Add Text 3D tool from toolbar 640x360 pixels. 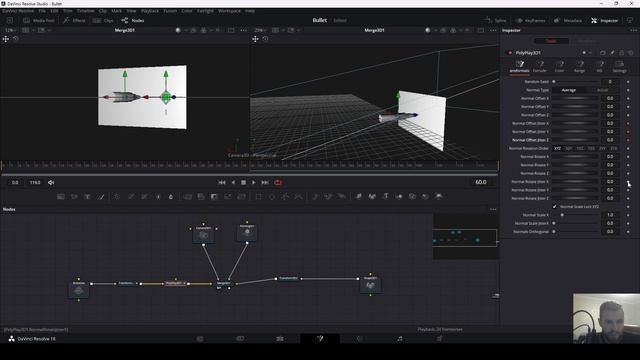pyautogui.click(x=385, y=197)
